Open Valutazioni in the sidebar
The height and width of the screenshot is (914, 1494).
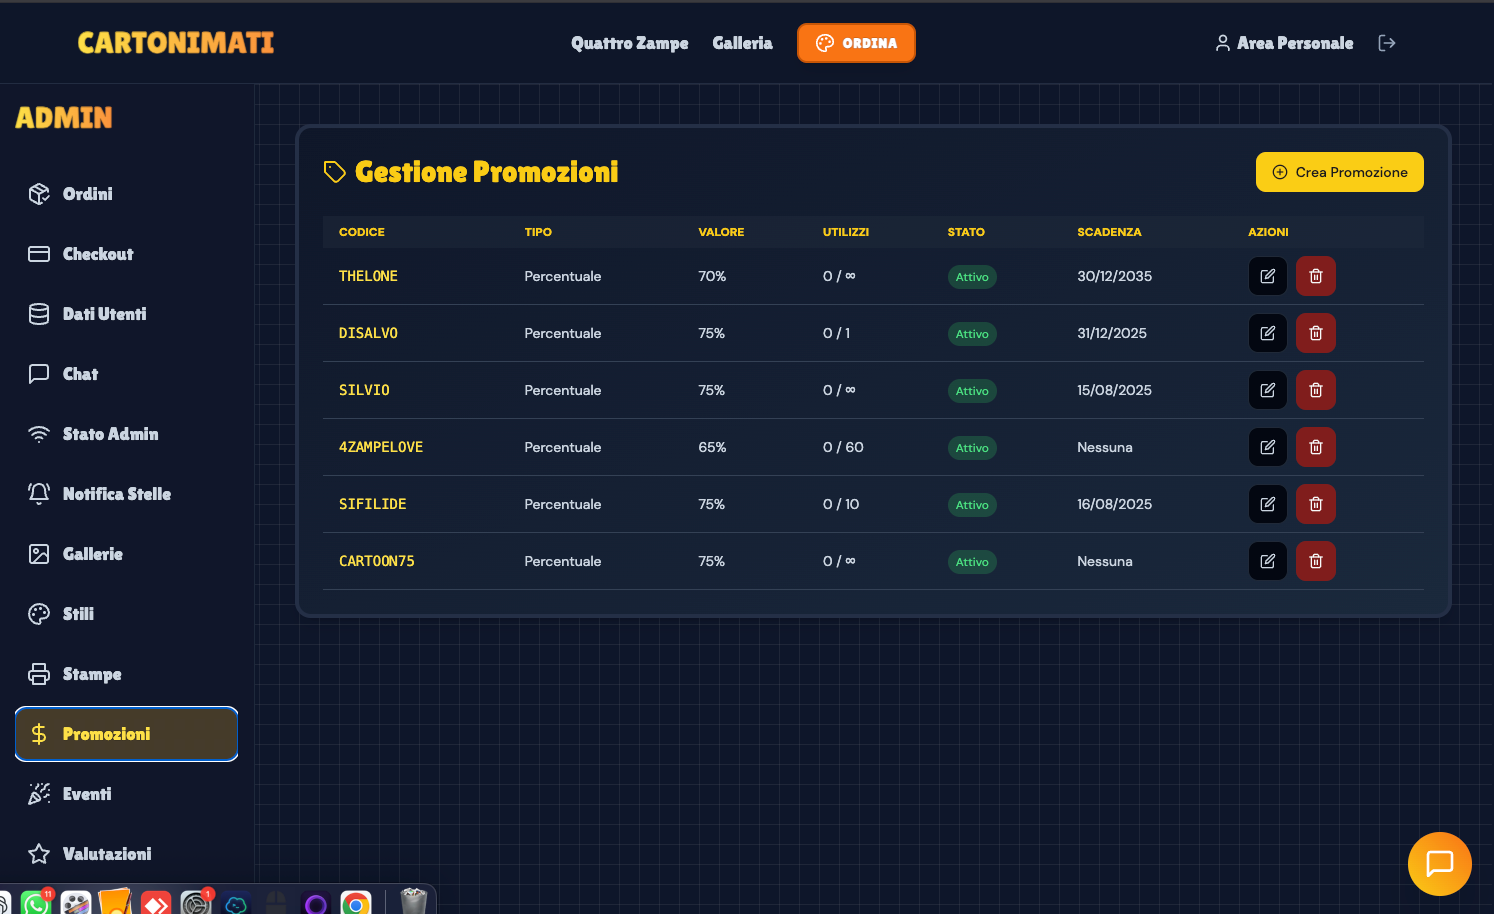click(126, 854)
